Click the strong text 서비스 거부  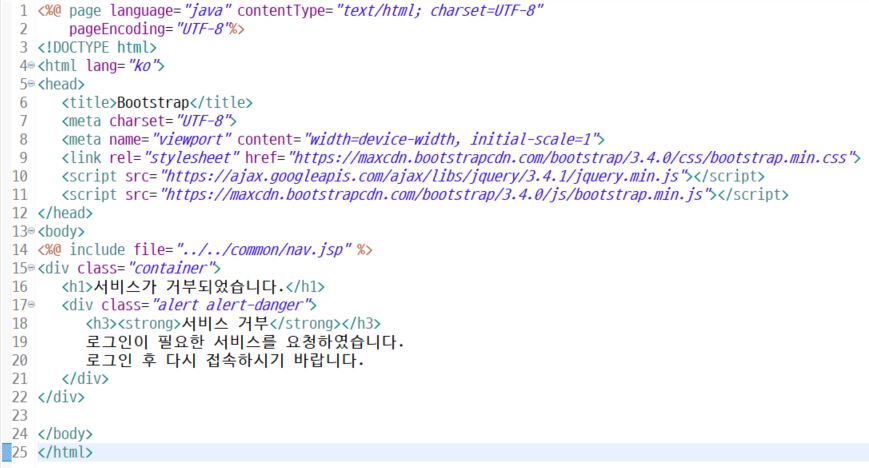tap(225, 323)
